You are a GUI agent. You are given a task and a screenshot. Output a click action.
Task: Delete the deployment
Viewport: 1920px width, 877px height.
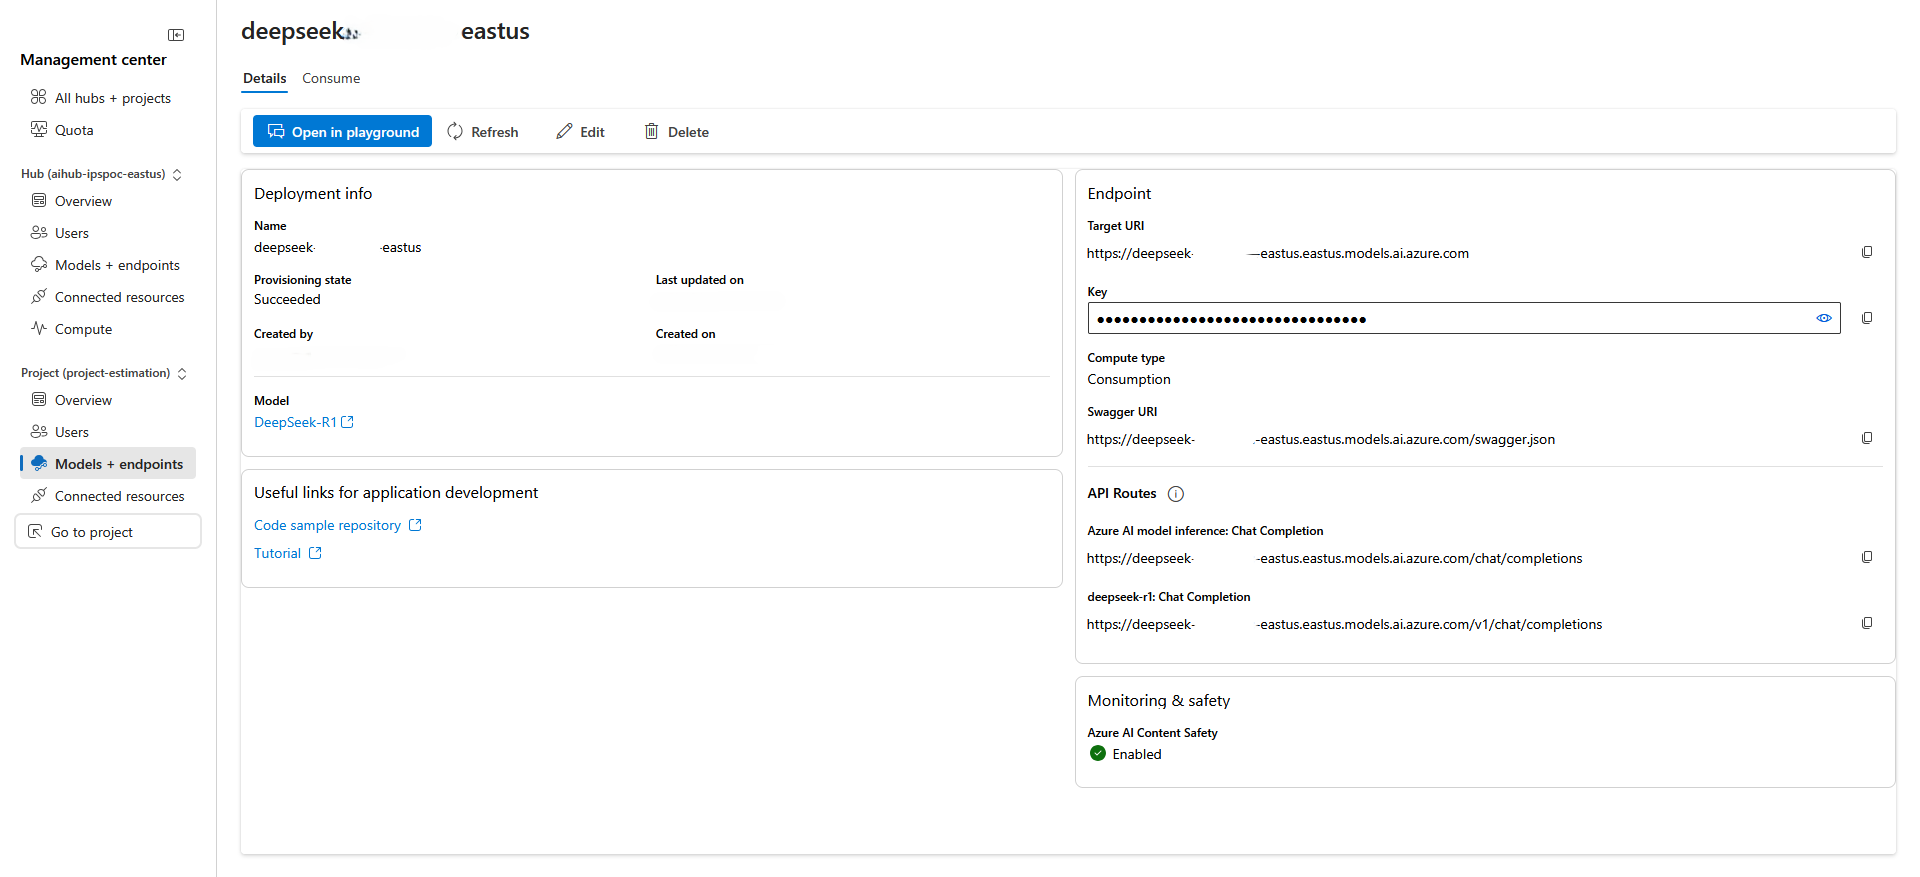tap(676, 131)
